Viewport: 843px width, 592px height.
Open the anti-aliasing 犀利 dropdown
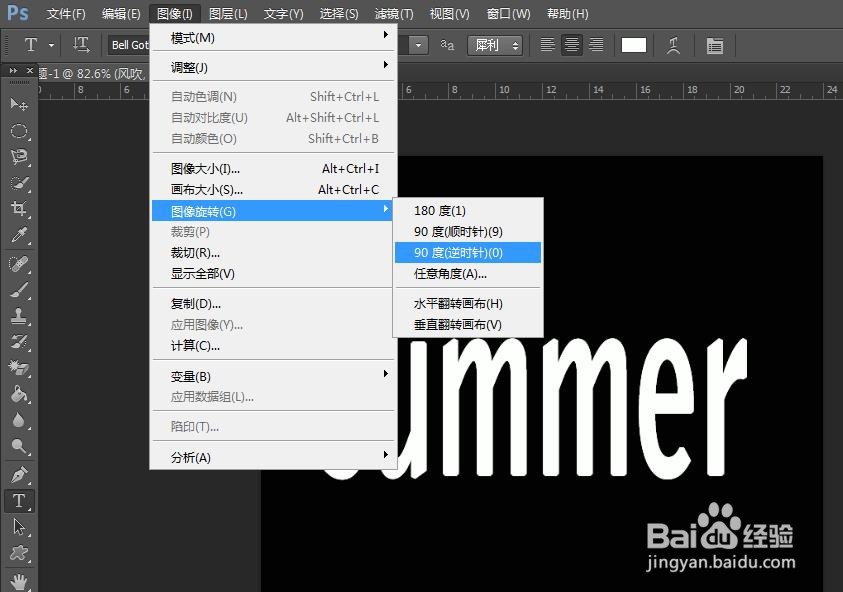point(495,45)
